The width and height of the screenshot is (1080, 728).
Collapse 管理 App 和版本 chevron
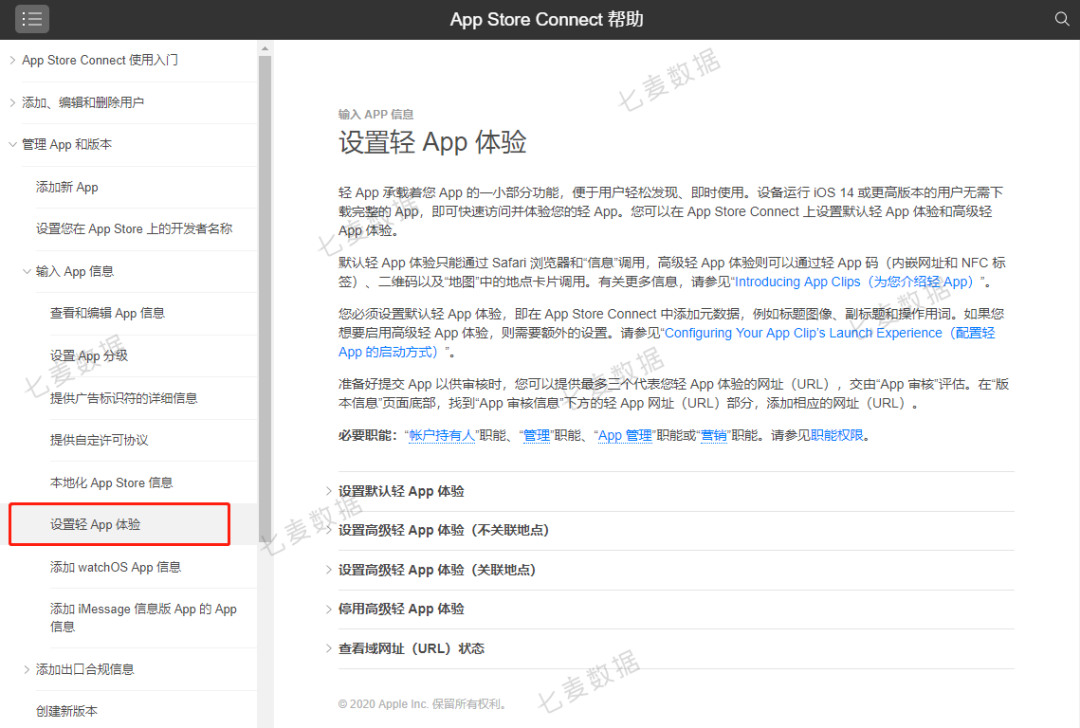(12, 145)
